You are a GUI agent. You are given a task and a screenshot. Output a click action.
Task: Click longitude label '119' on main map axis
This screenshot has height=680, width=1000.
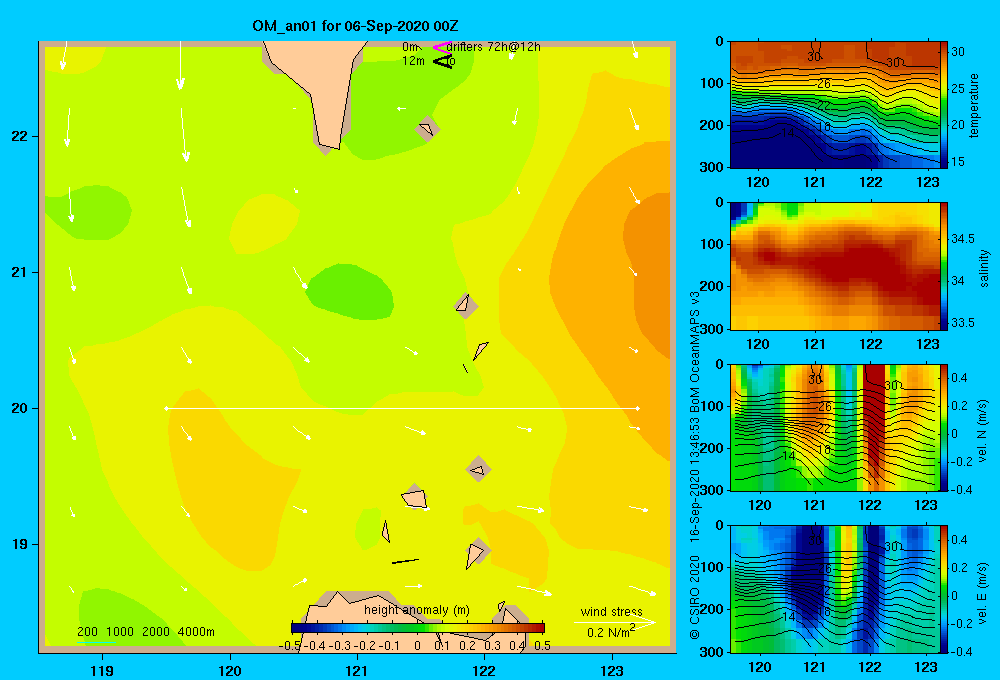(x=102, y=671)
